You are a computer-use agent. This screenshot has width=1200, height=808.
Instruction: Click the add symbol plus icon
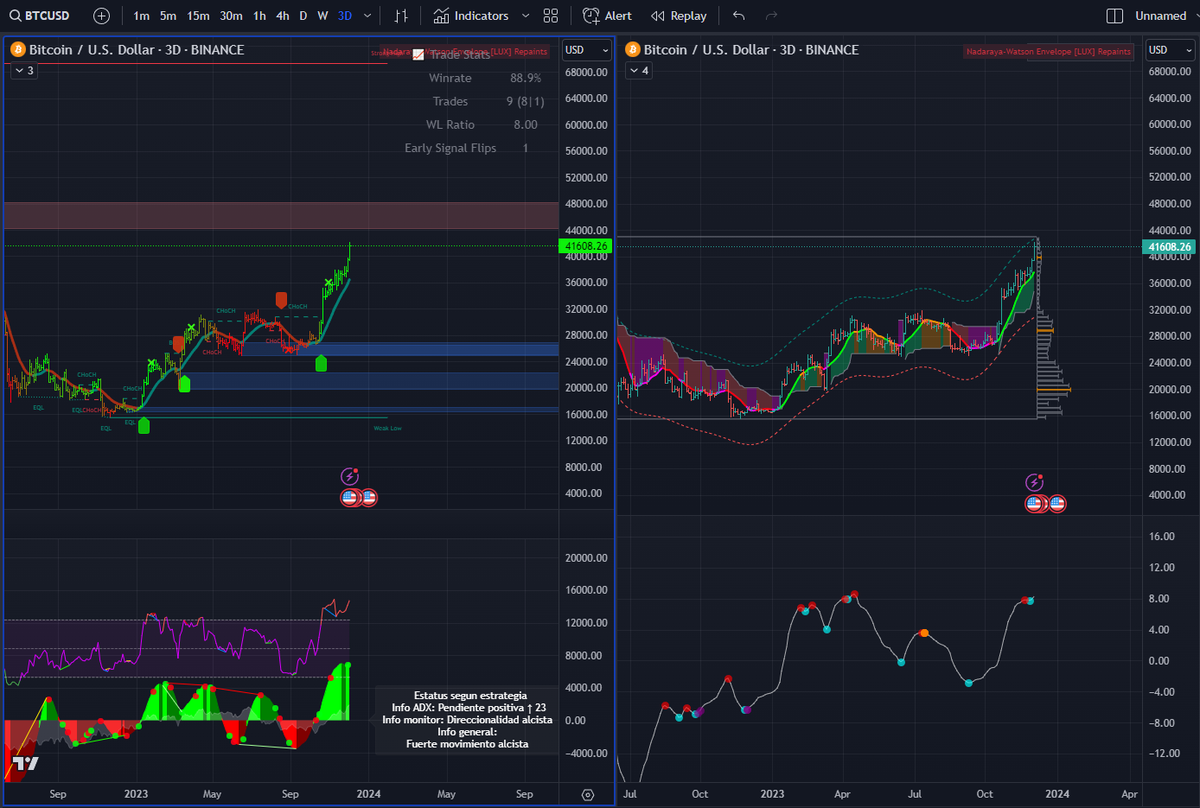pyautogui.click(x=101, y=16)
